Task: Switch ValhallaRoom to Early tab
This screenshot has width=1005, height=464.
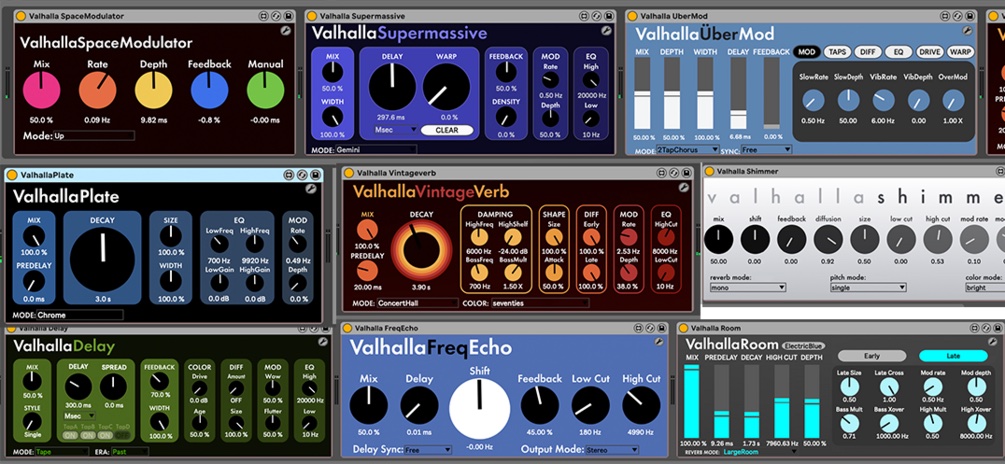Action: (x=872, y=356)
